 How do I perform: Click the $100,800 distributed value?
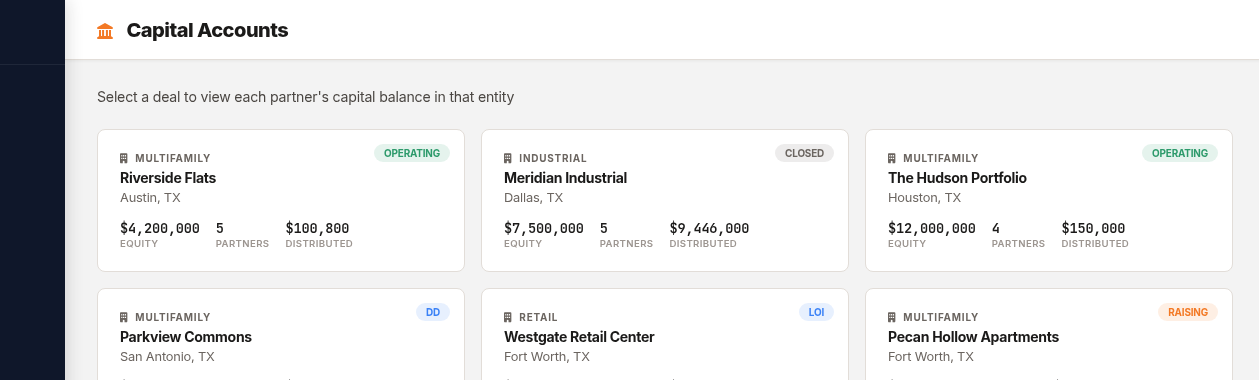coord(317,228)
